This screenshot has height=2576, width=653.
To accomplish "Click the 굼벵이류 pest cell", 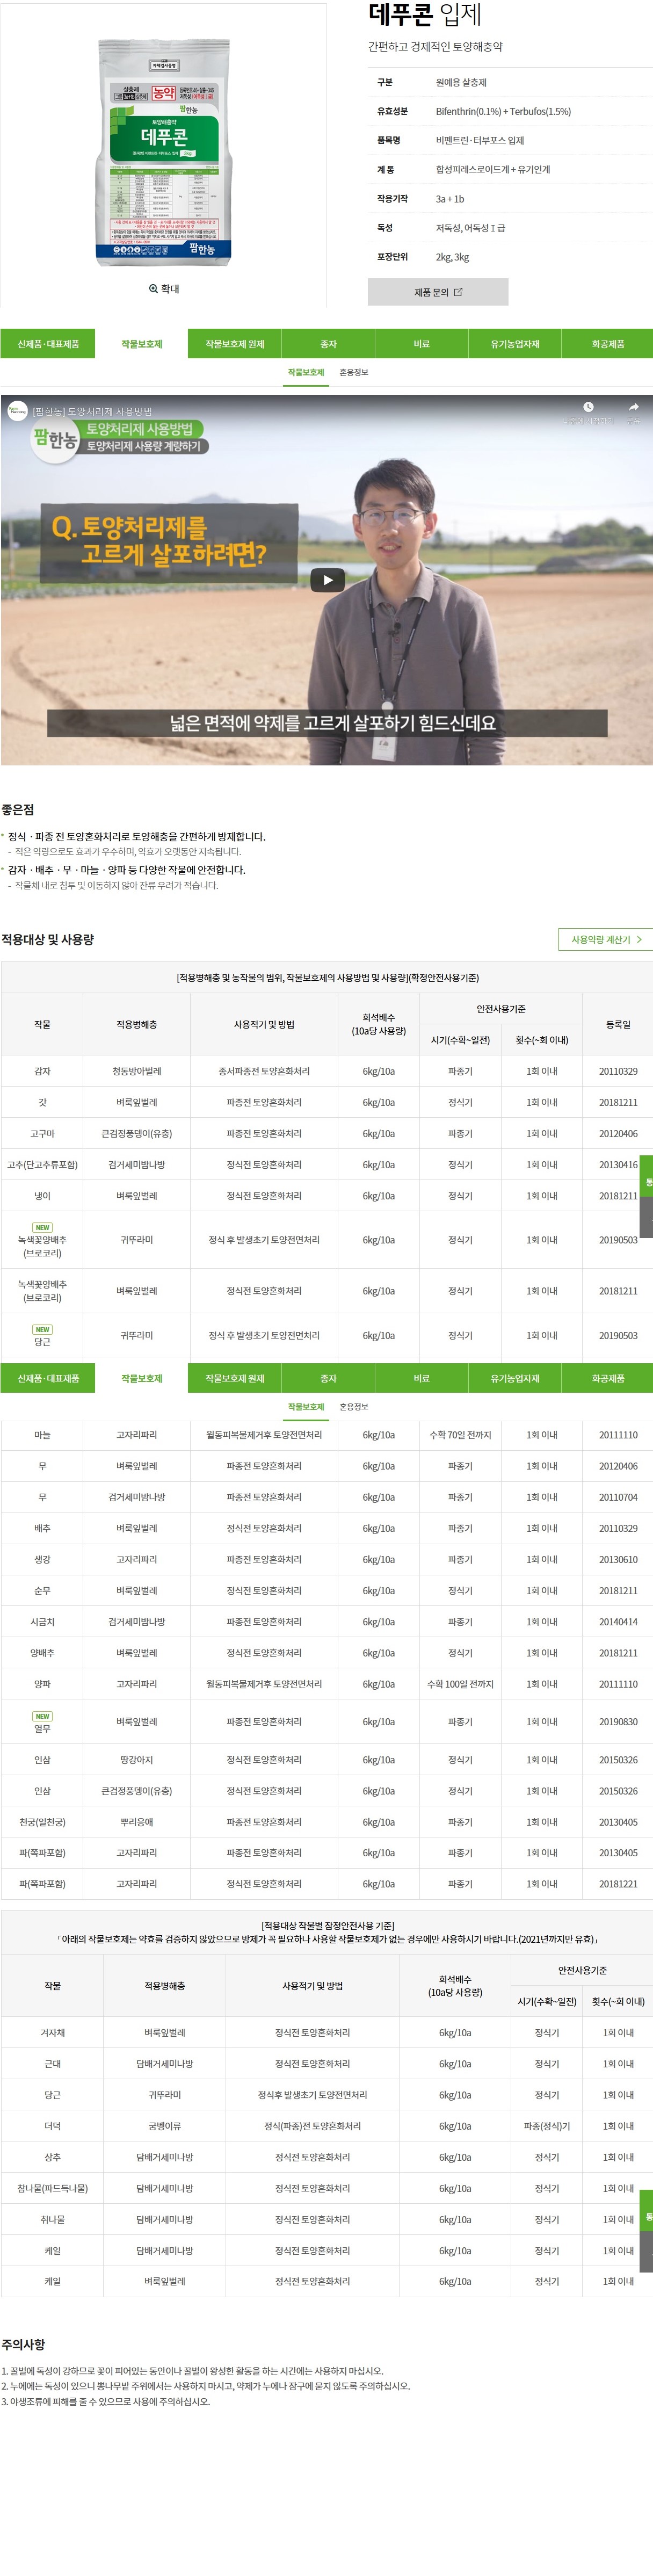I will tap(165, 2126).
